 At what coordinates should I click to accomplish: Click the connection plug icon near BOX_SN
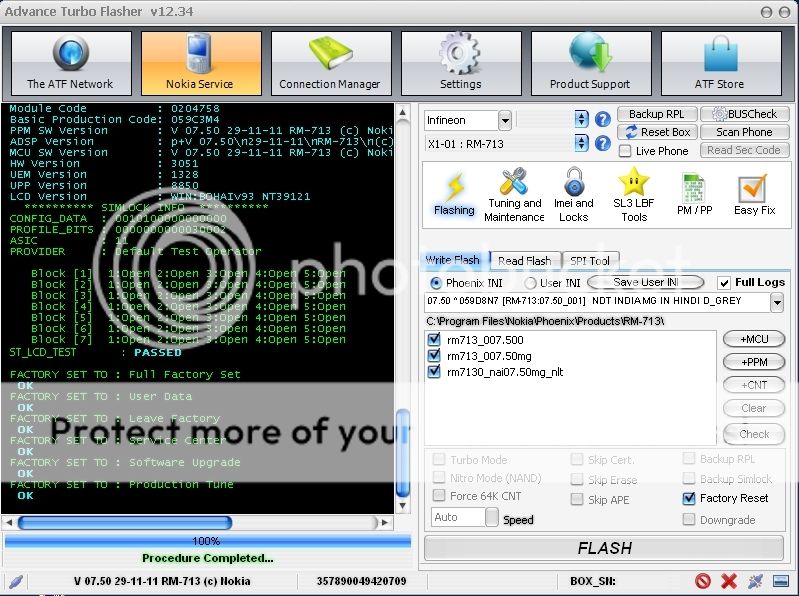[x=755, y=581]
